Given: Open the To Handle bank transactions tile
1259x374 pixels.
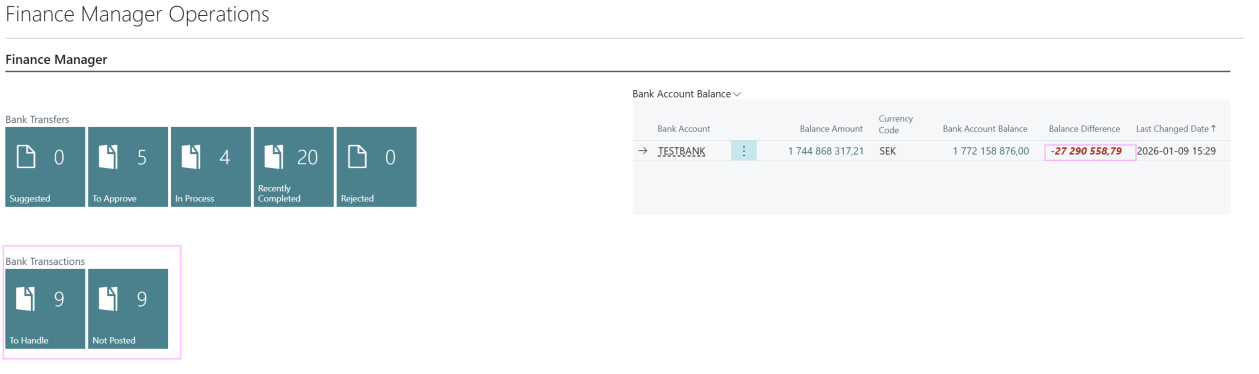Looking at the screenshot, I should point(45,309).
